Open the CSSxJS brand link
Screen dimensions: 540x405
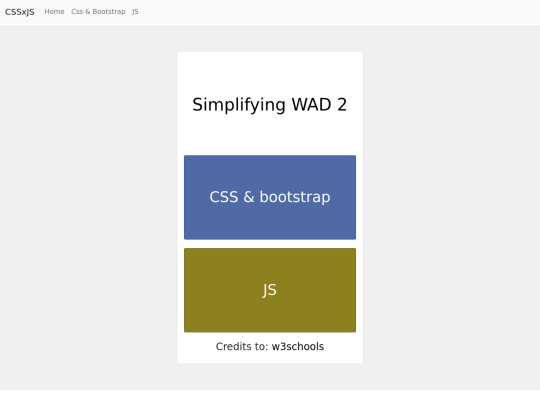(x=20, y=12)
